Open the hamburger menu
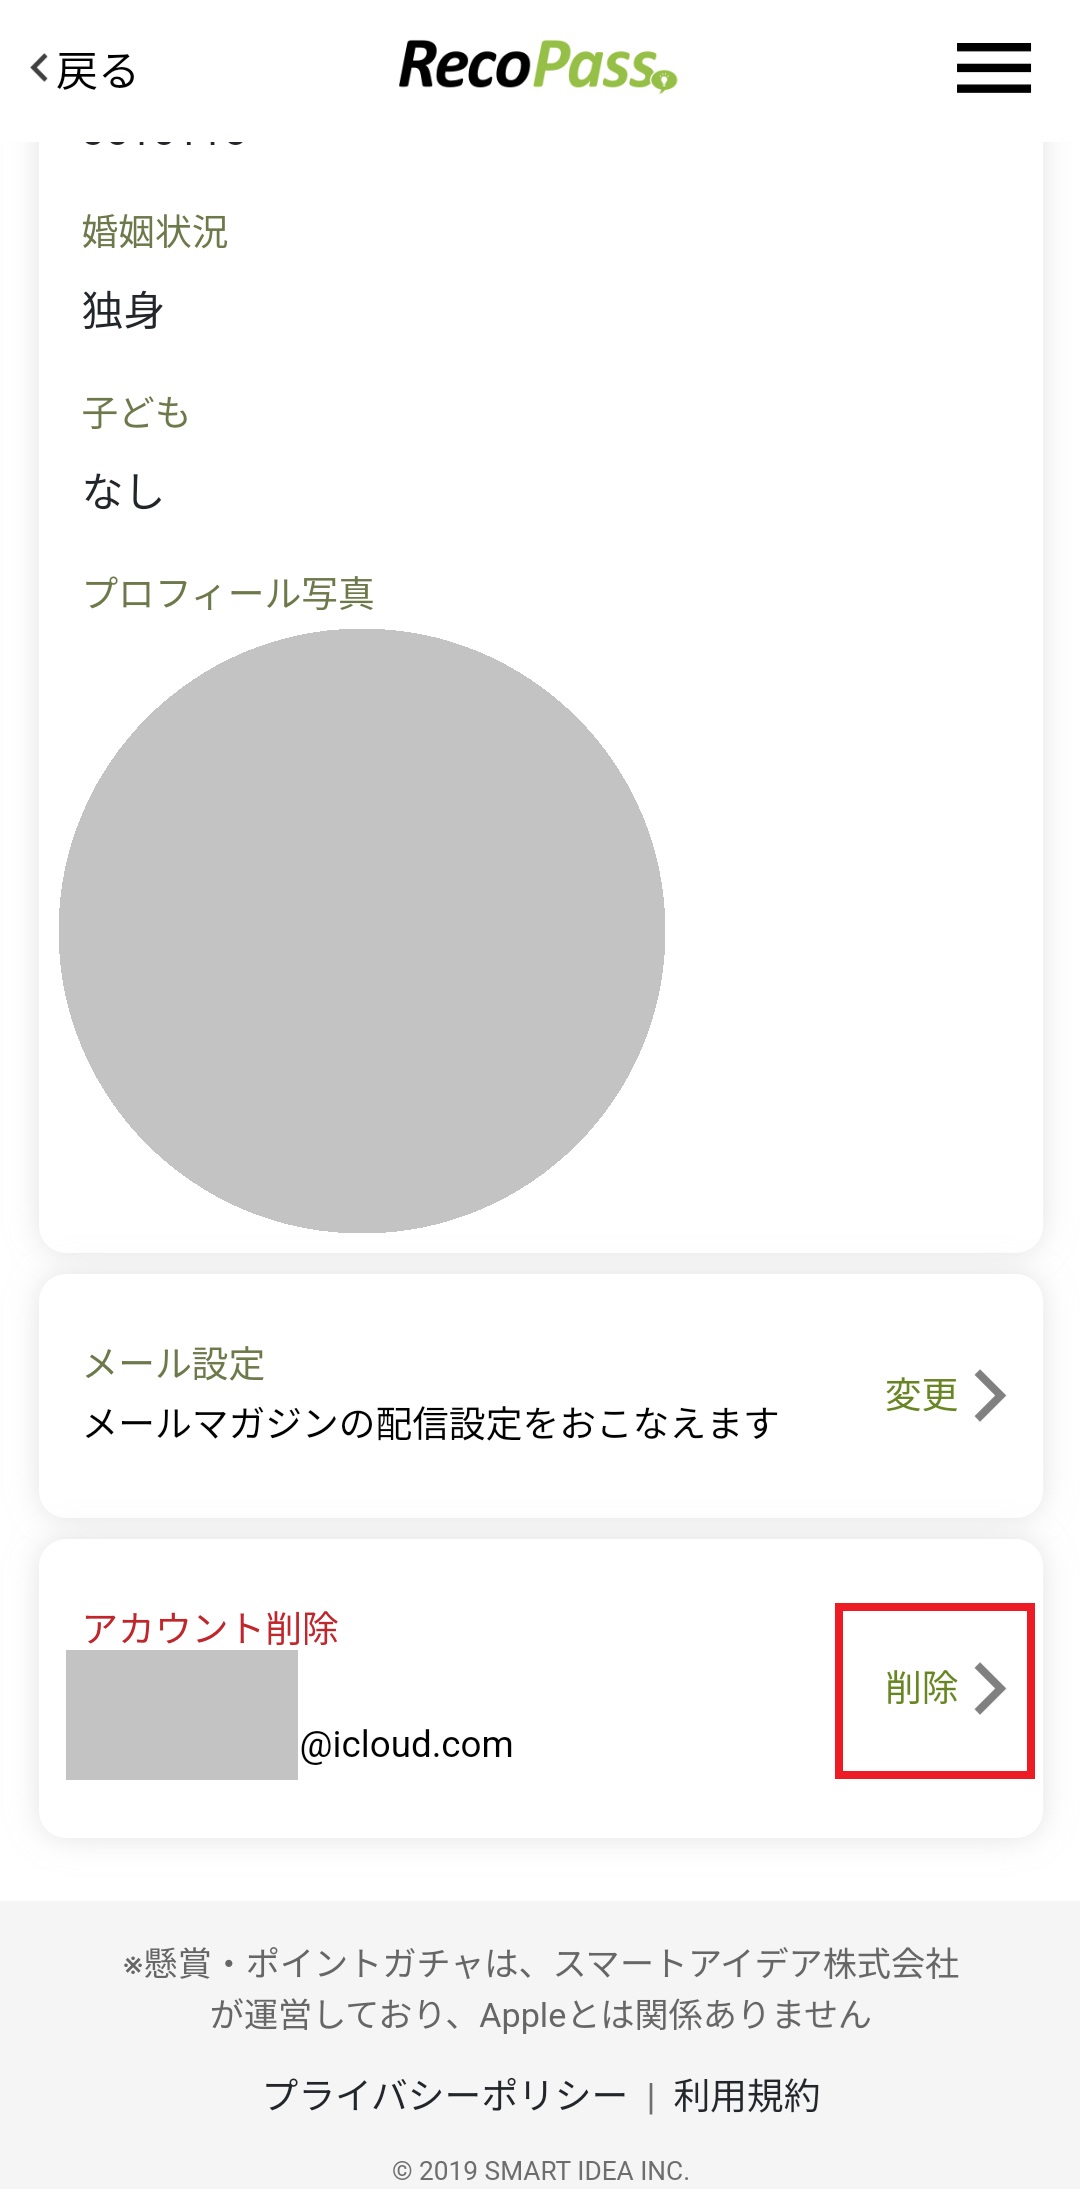The height and width of the screenshot is (2189, 1083). (993, 68)
